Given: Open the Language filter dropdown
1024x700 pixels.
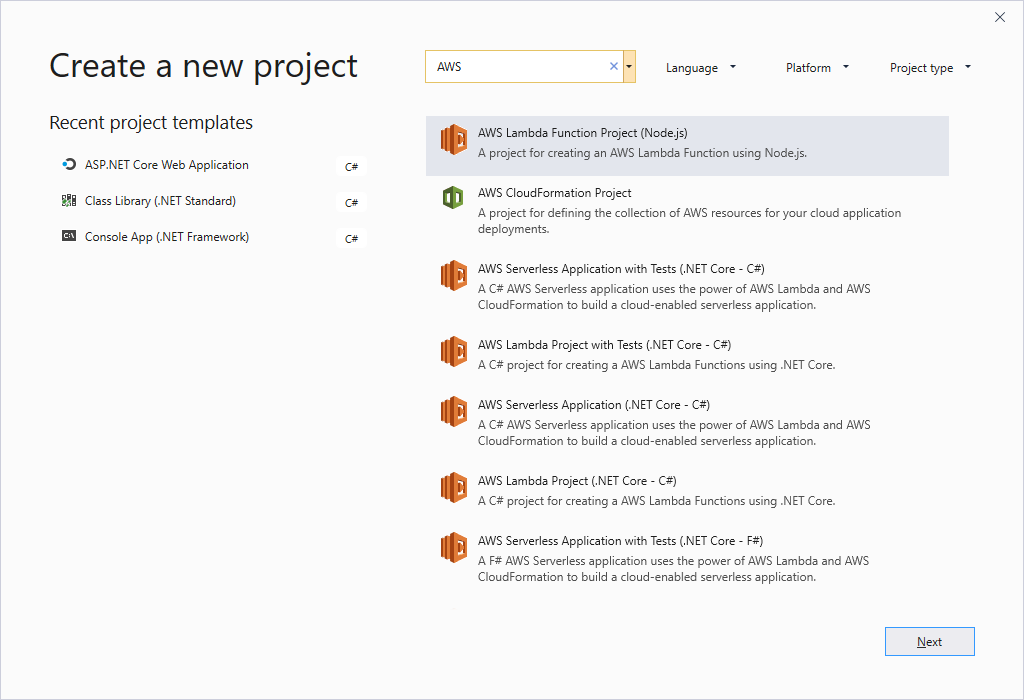Looking at the screenshot, I should pyautogui.click(x=701, y=68).
